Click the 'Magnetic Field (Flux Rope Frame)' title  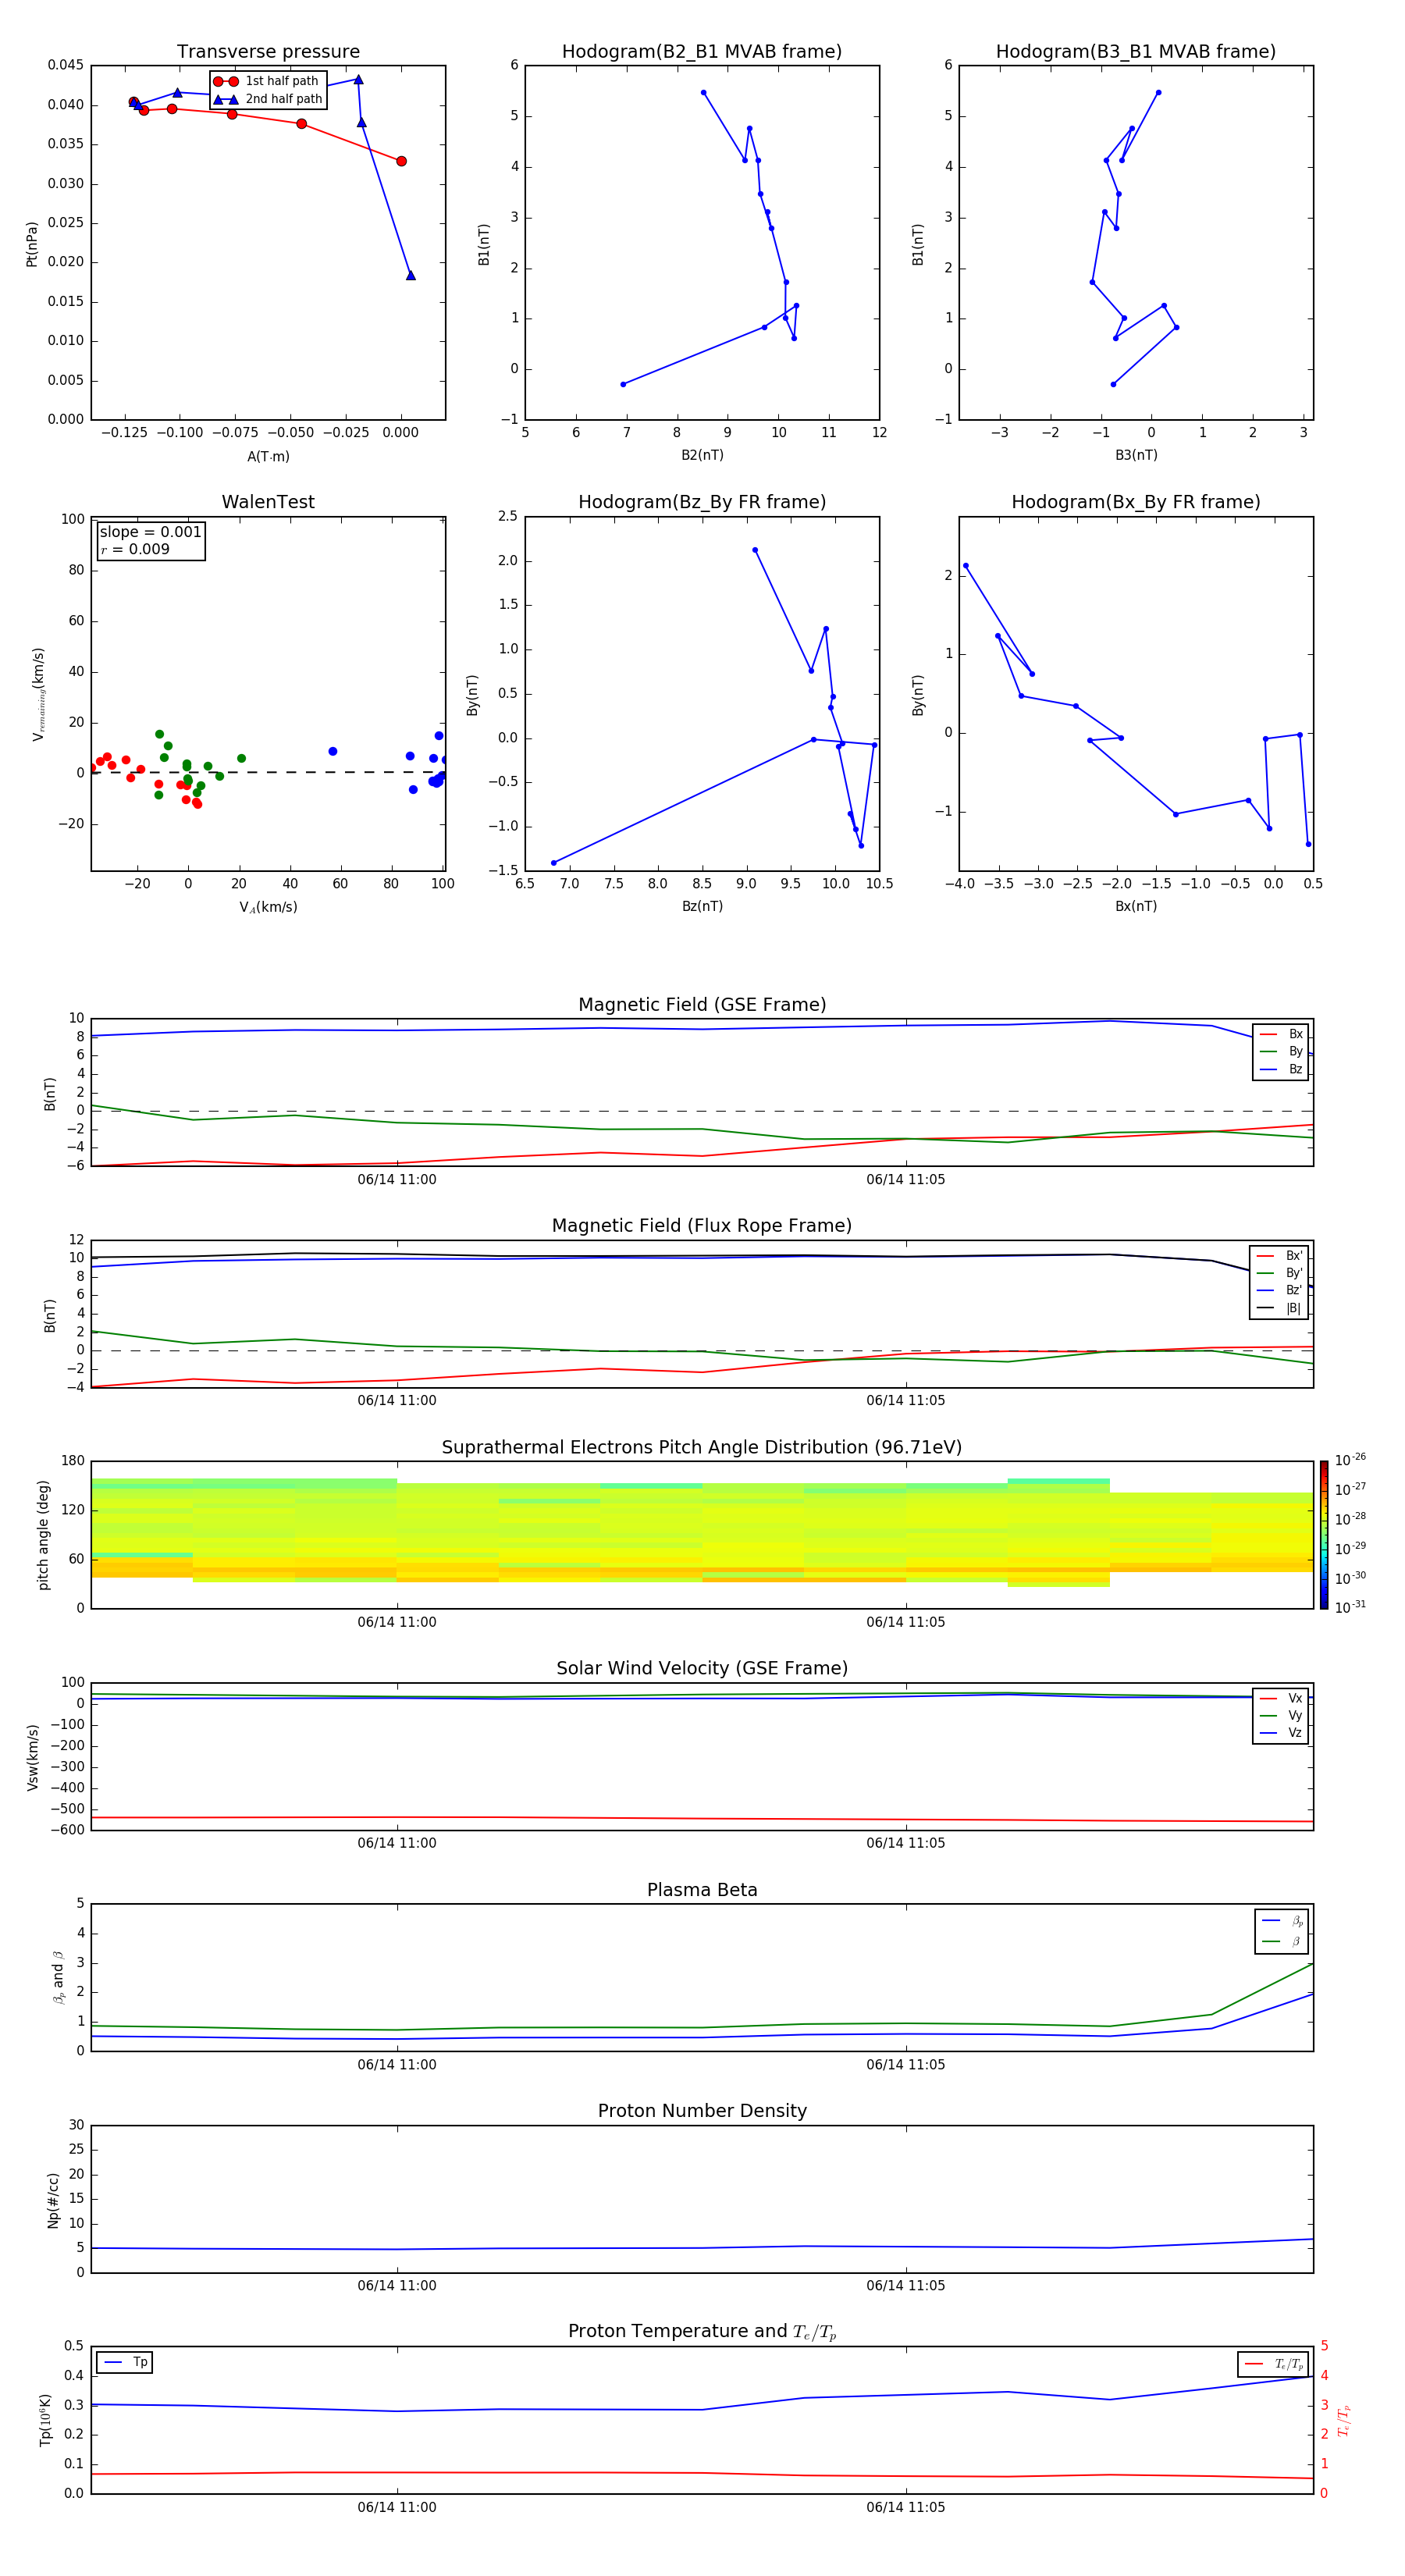(702, 1226)
